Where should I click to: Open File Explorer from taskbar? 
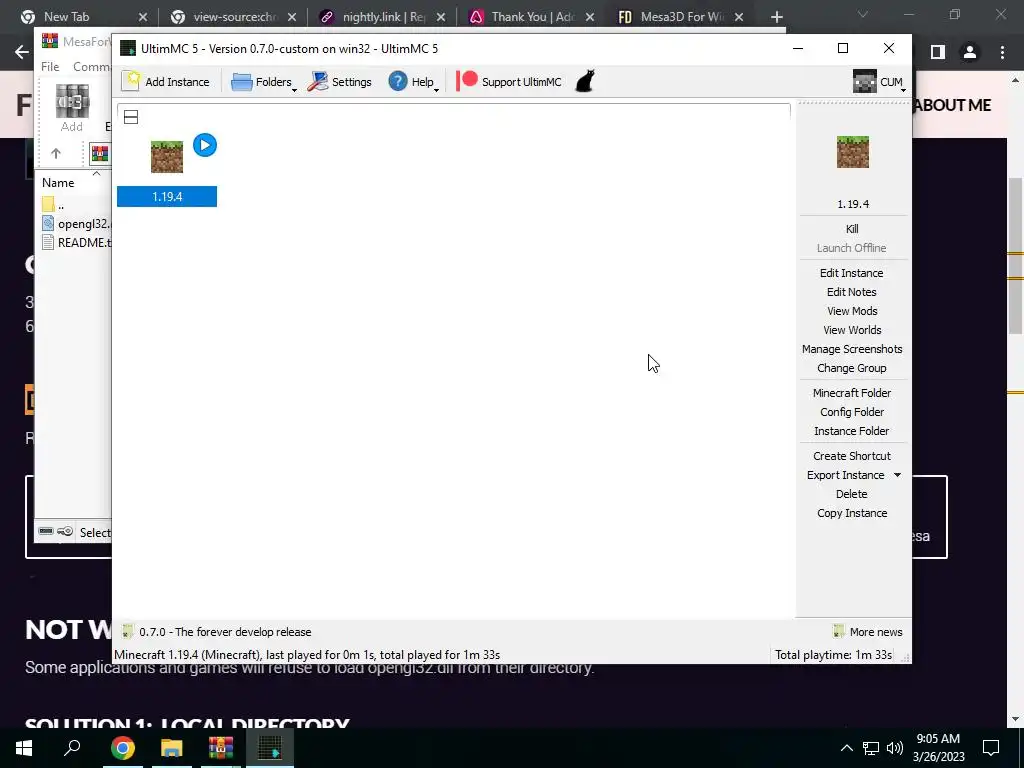[171, 748]
